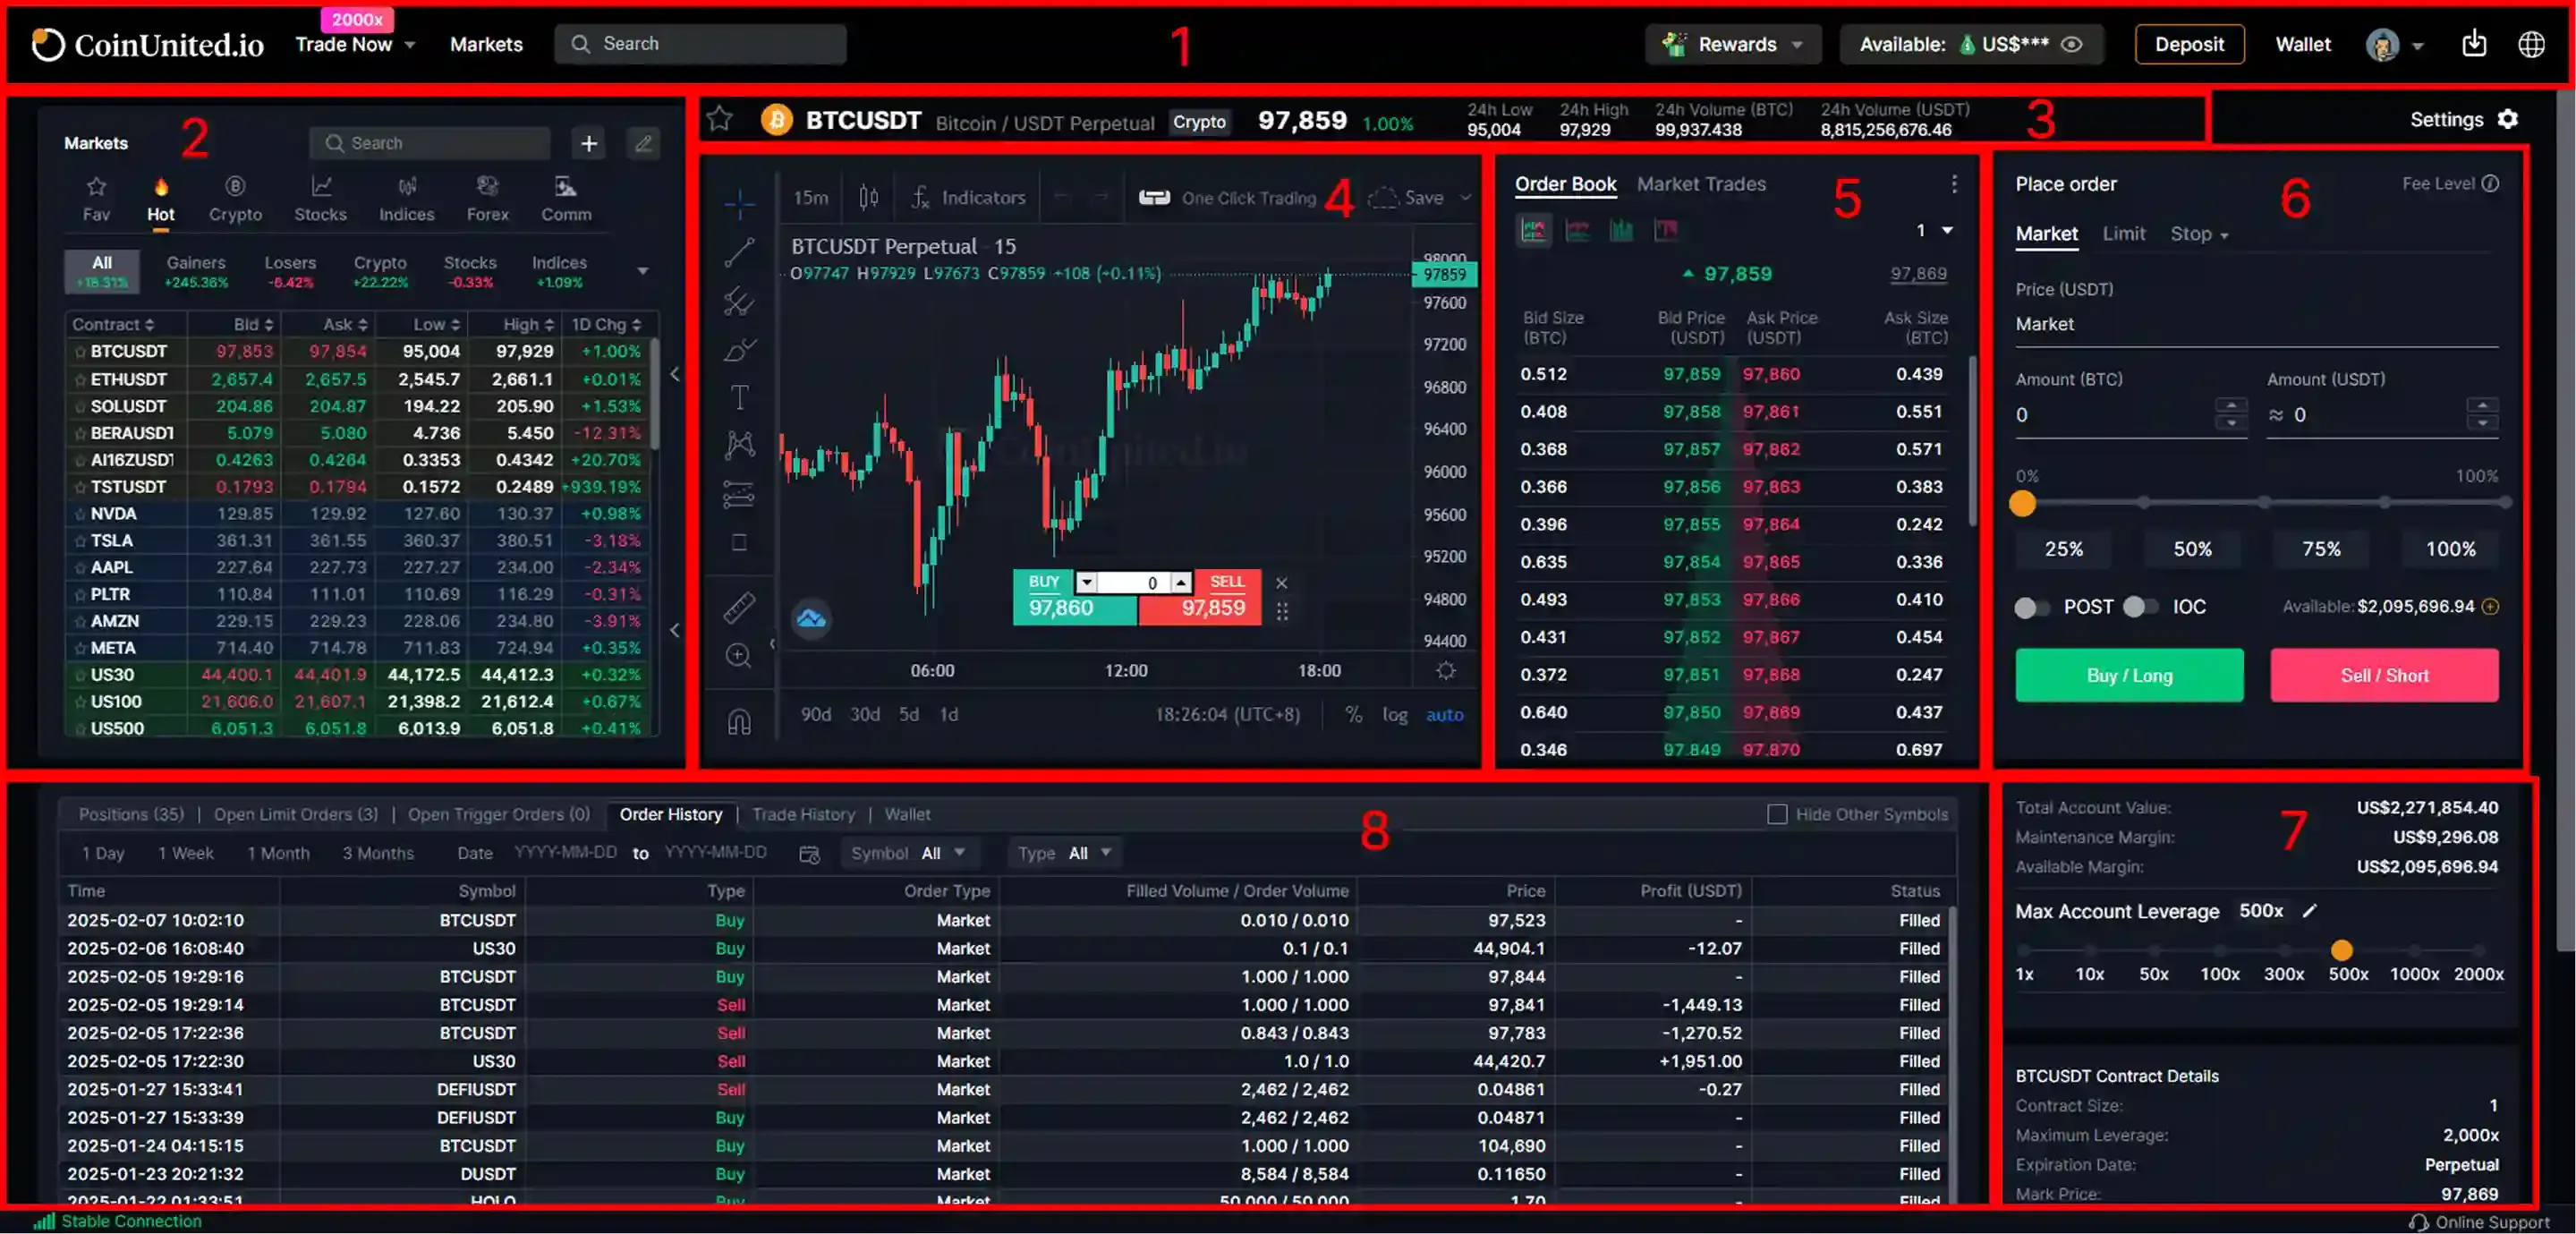The width and height of the screenshot is (2576, 1234).
Task: Change order book price grouping dropdown
Action: point(1934,230)
